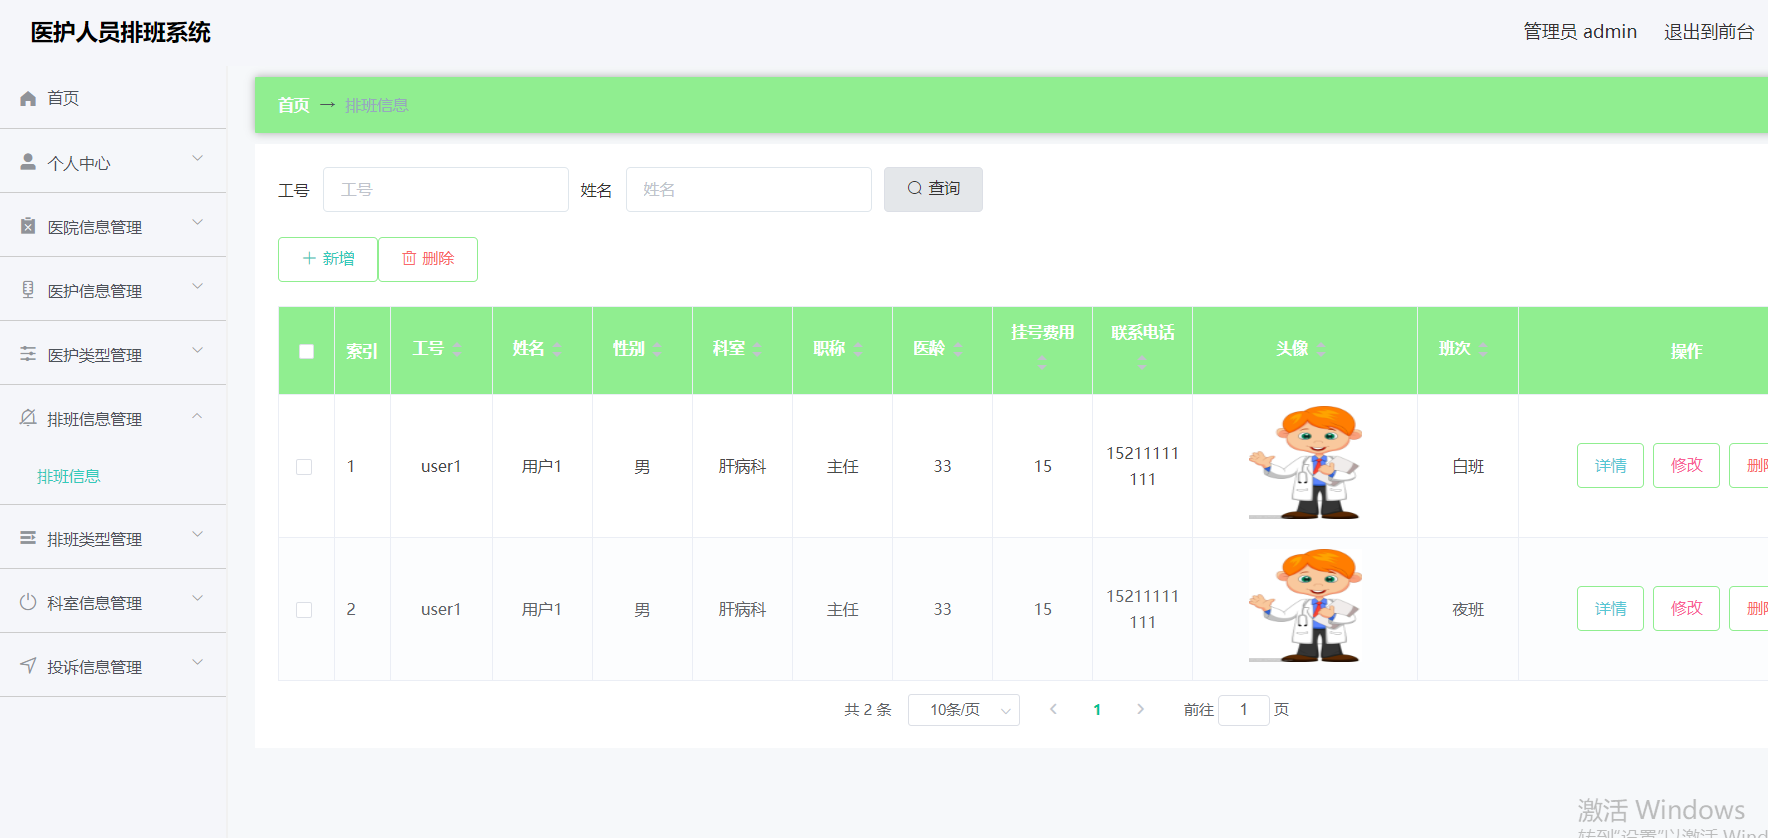1768x838 pixels.
Task: Expand the 医院信息管理 menu chevron
Action: coord(197,222)
